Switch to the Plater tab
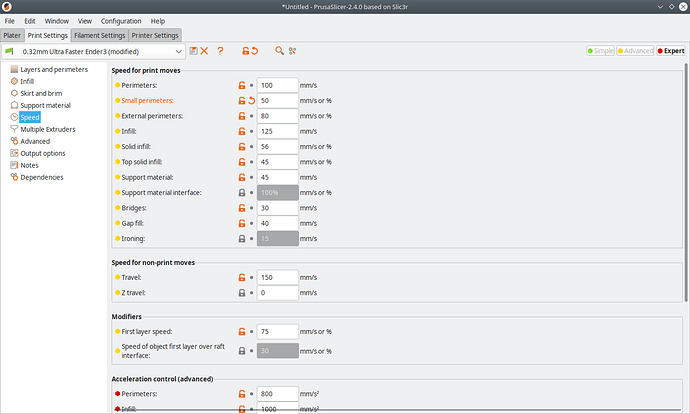690x414 pixels. tap(12, 35)
